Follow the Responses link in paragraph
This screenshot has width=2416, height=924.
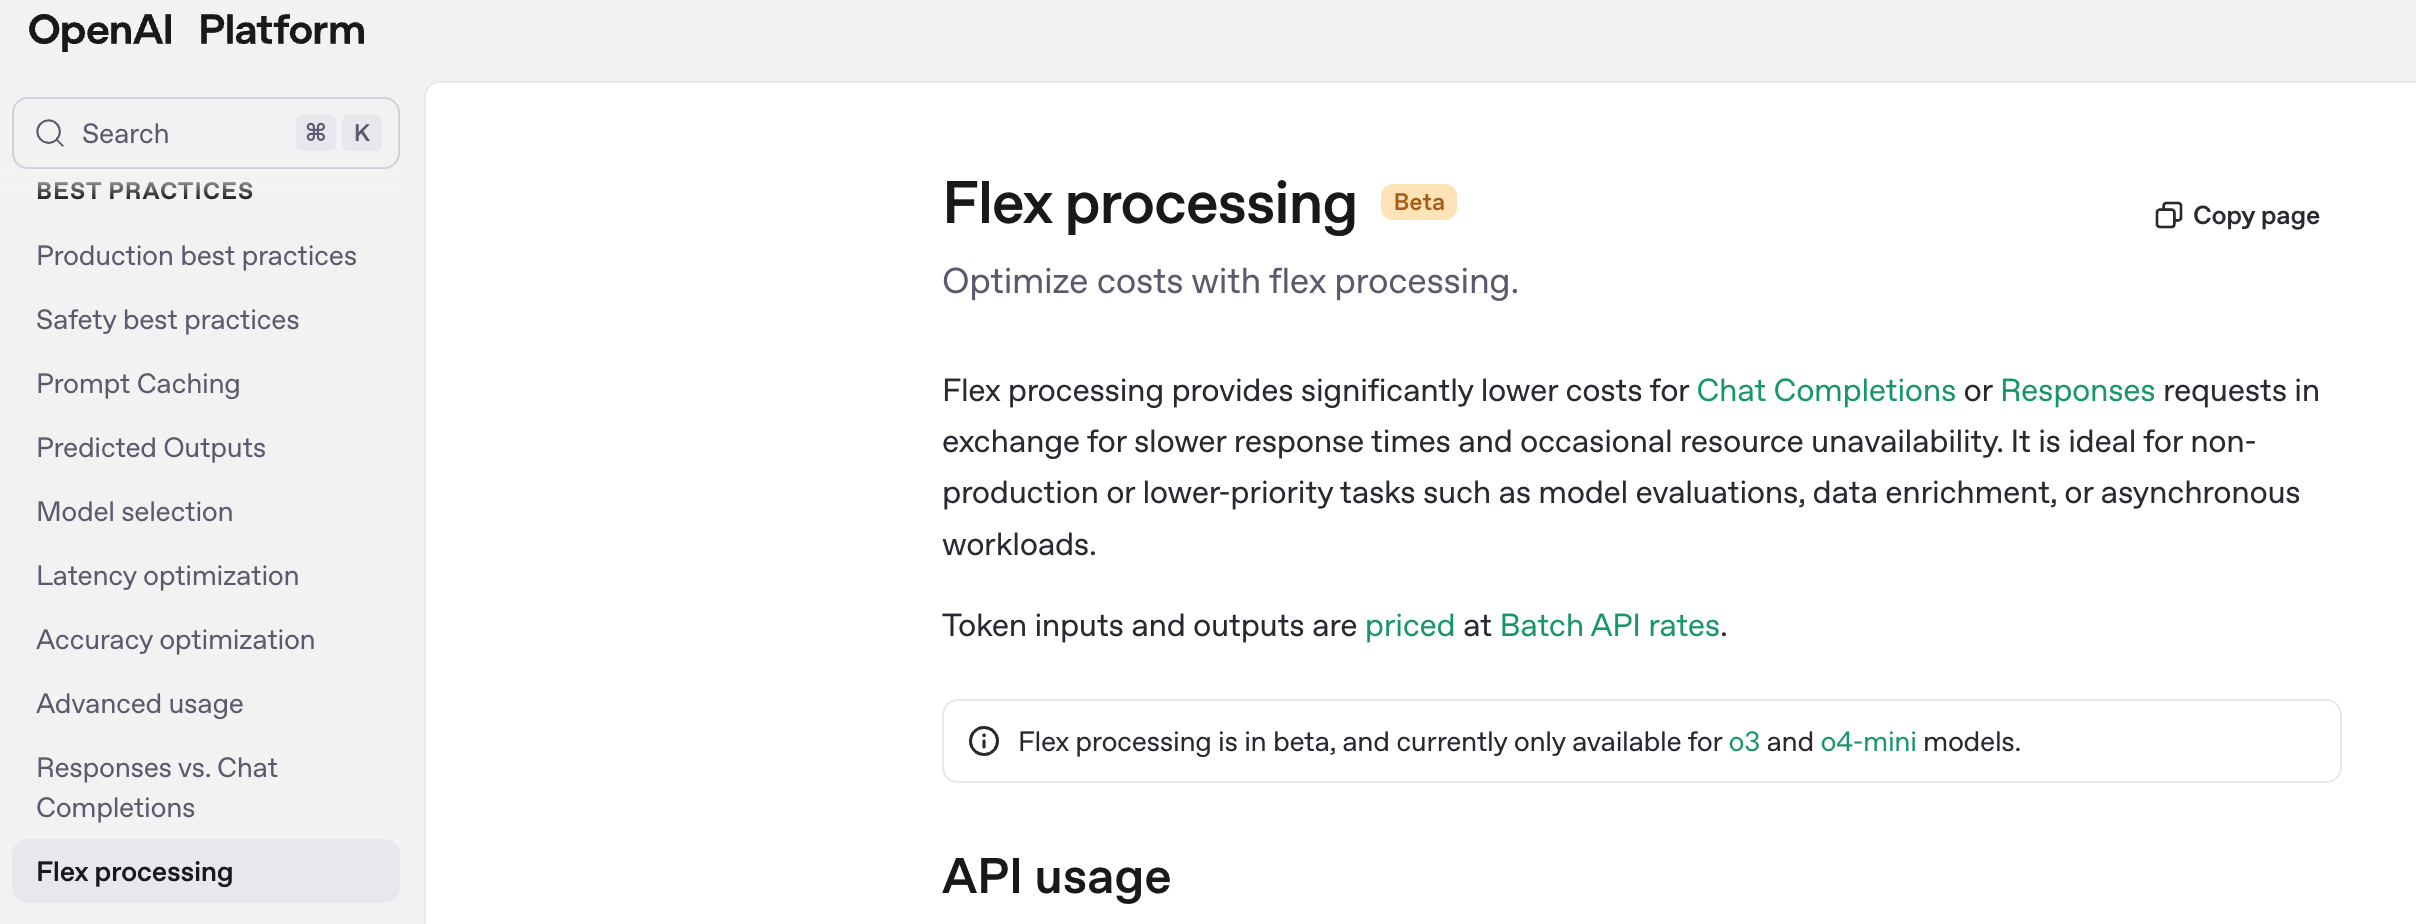(2077, 390)
